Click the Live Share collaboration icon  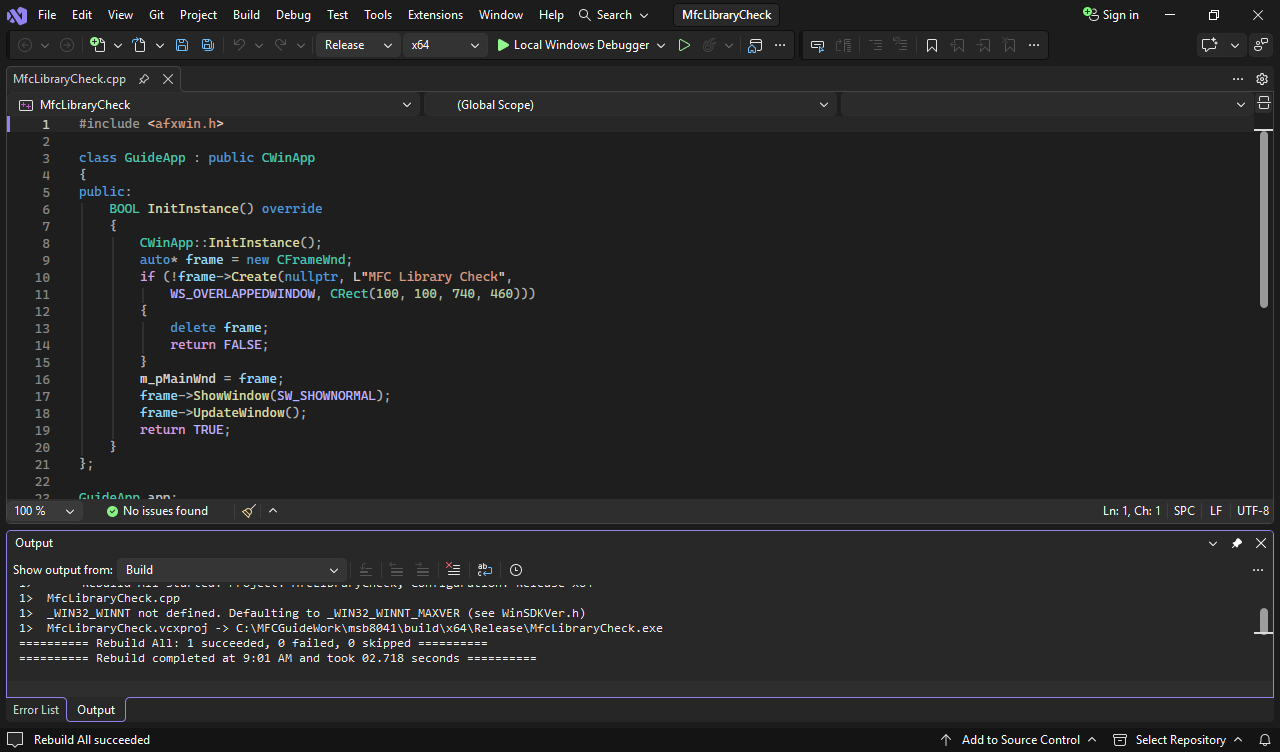pyautogui.click(x=1261, y=45)
